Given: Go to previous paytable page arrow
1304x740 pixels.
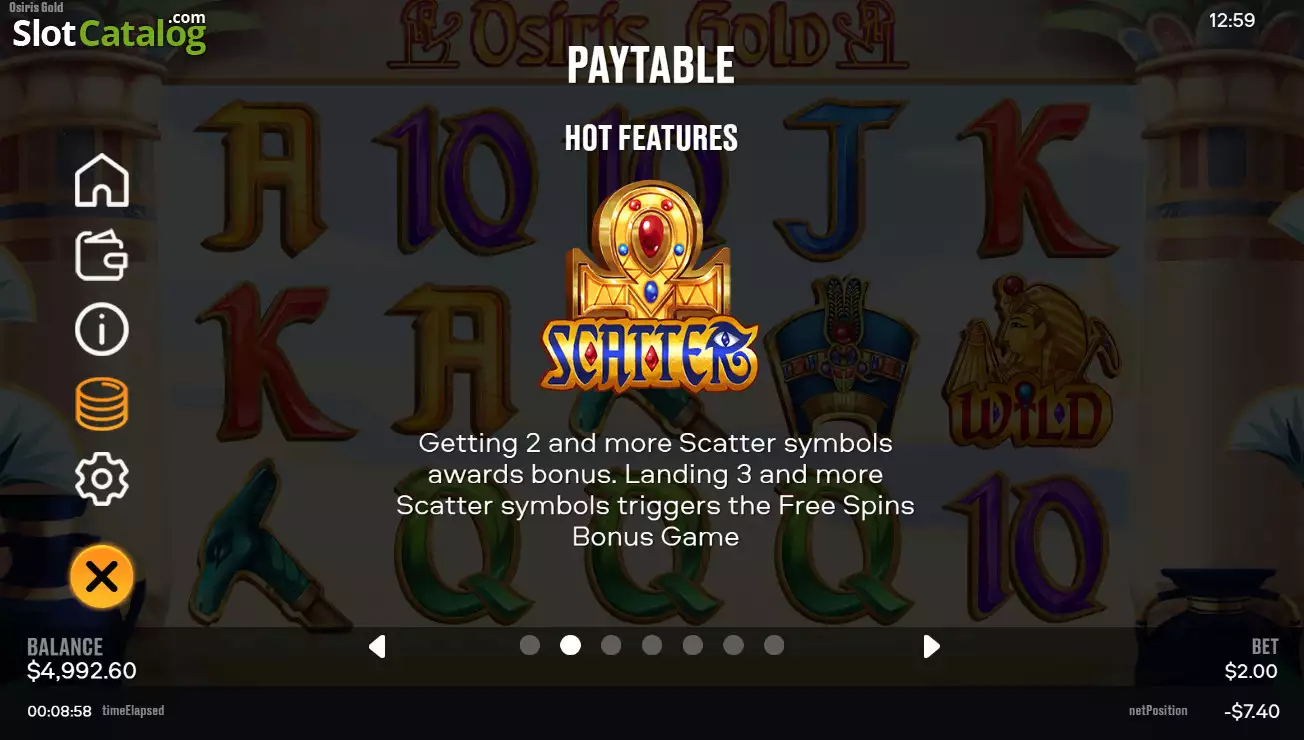Looking at the screenshot, I should [x=377, y=646].
